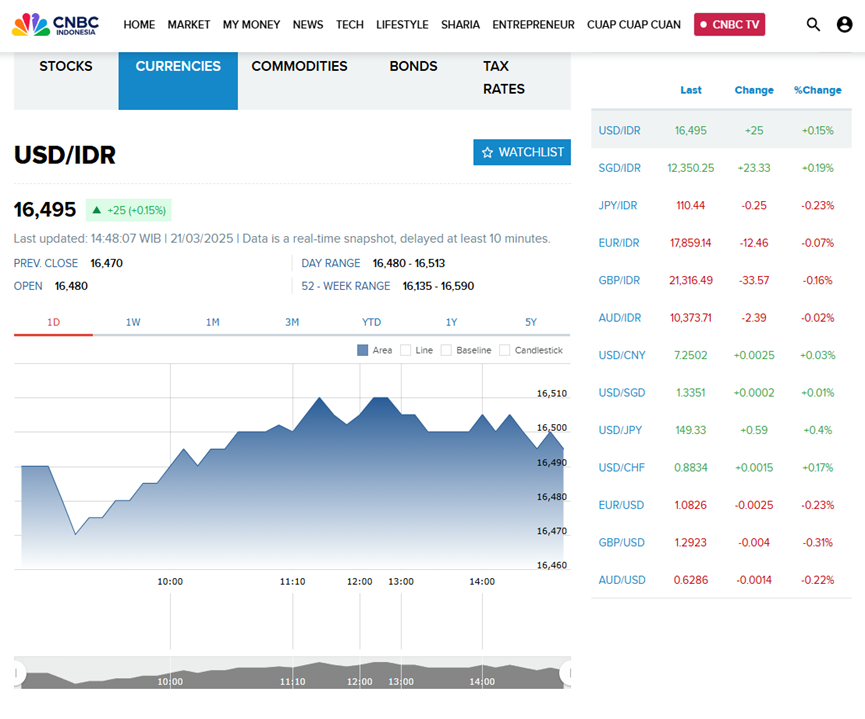The height and width of the screenshot is (719, 865).
Task: Open CNBC TV live button
Action: [729, 25]
